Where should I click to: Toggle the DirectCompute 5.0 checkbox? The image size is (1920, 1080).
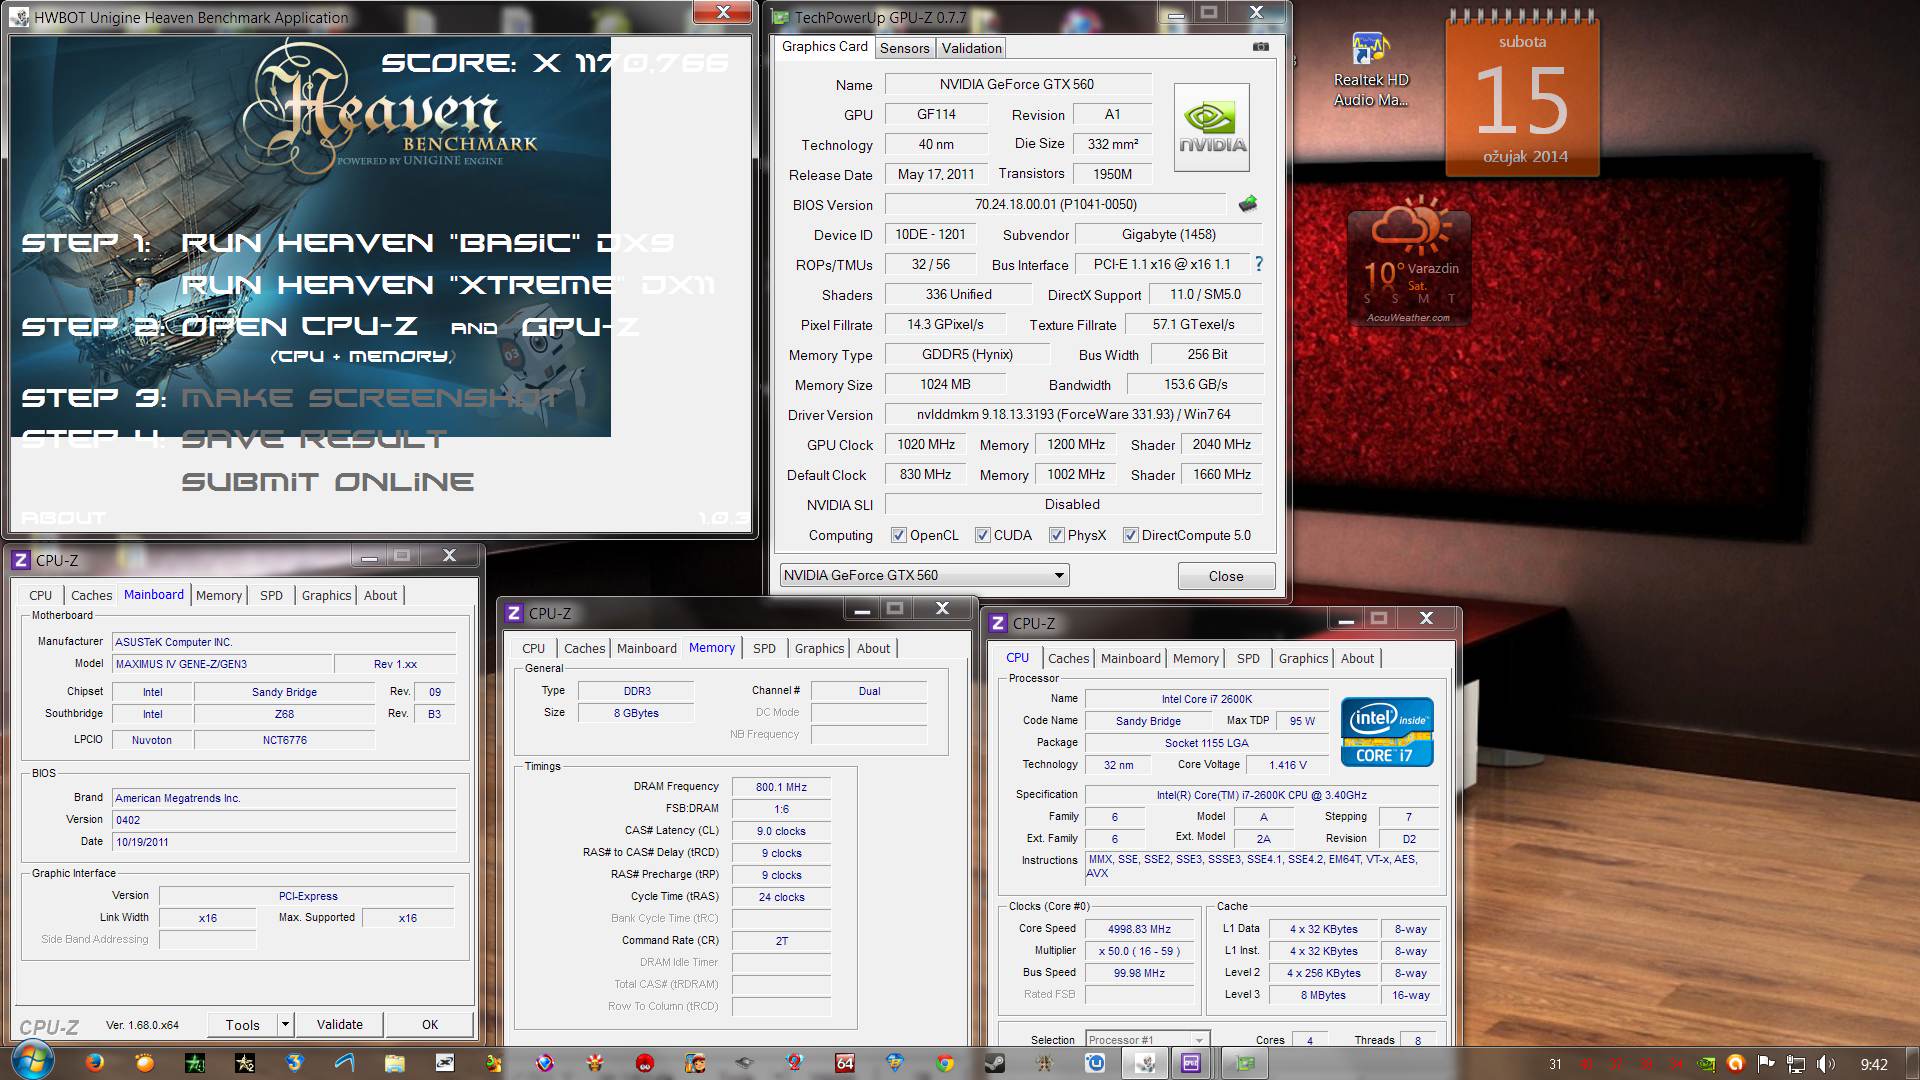click(x=1130, y=535)
